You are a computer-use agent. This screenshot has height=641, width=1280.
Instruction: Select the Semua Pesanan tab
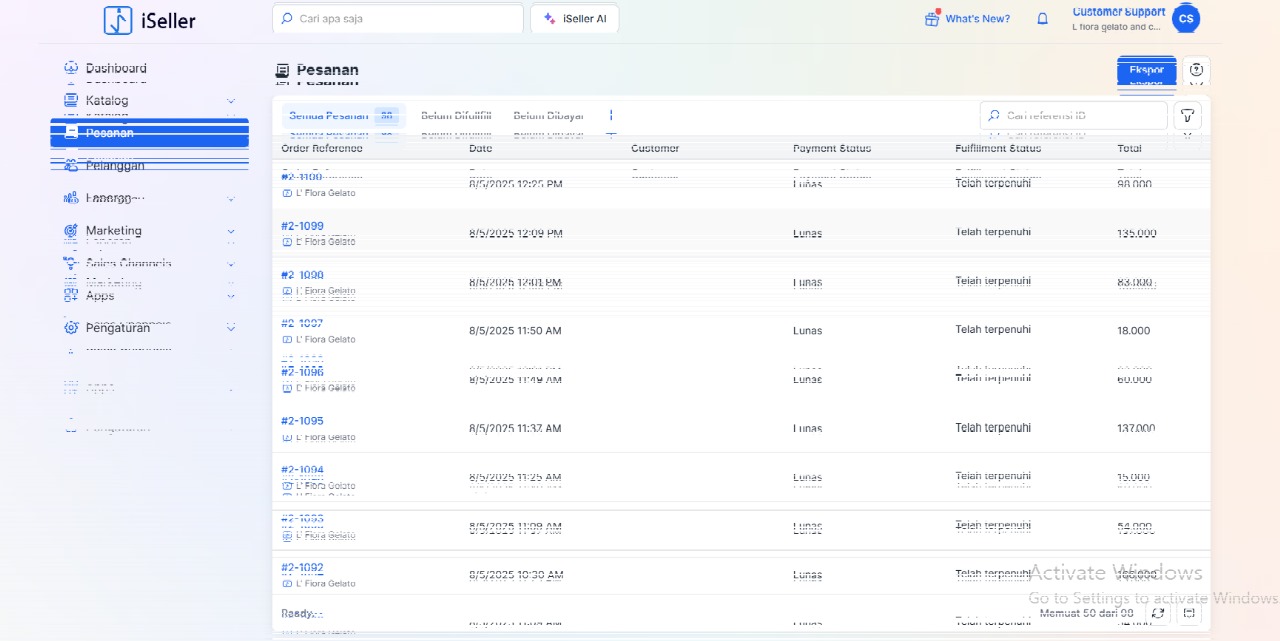329,116
